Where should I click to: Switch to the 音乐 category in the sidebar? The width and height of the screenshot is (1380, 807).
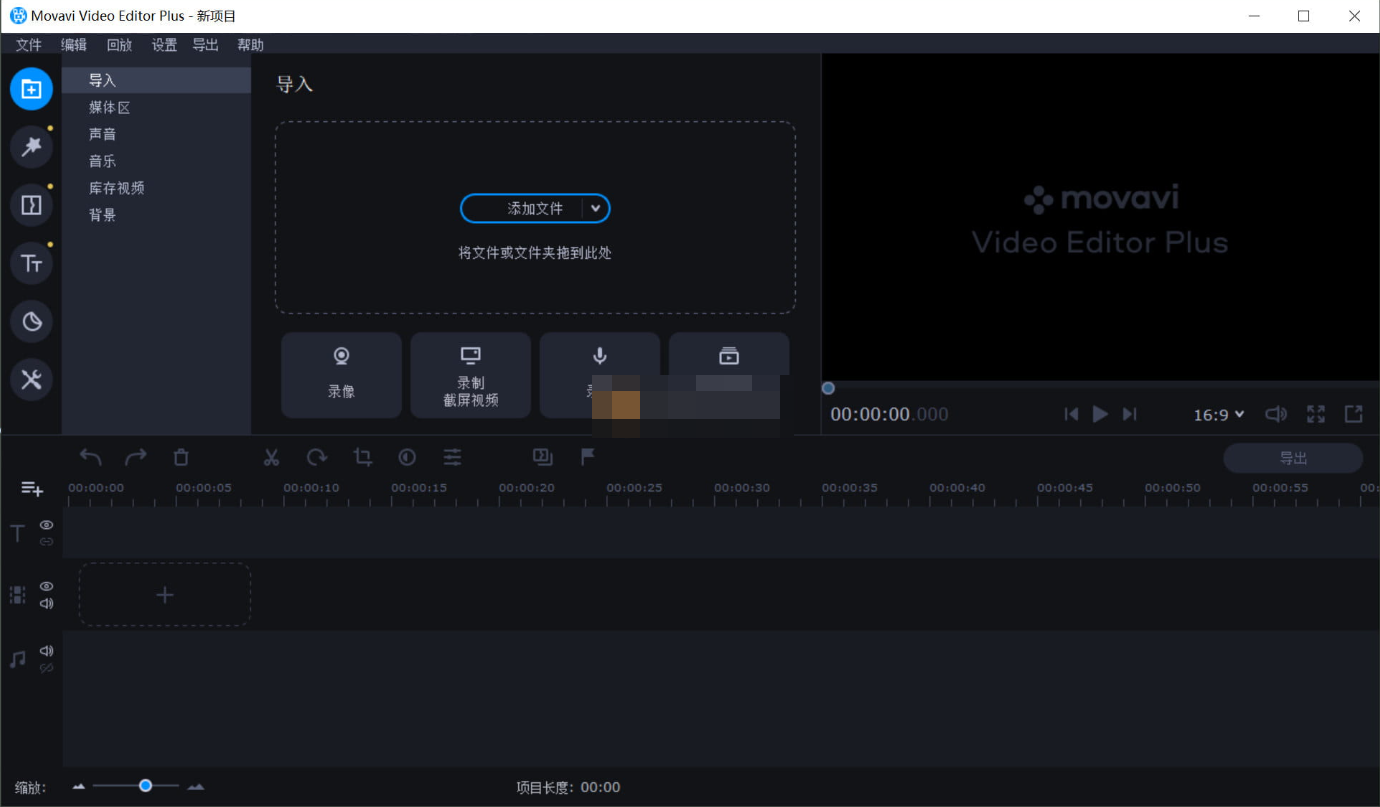[x=102, y=160]
